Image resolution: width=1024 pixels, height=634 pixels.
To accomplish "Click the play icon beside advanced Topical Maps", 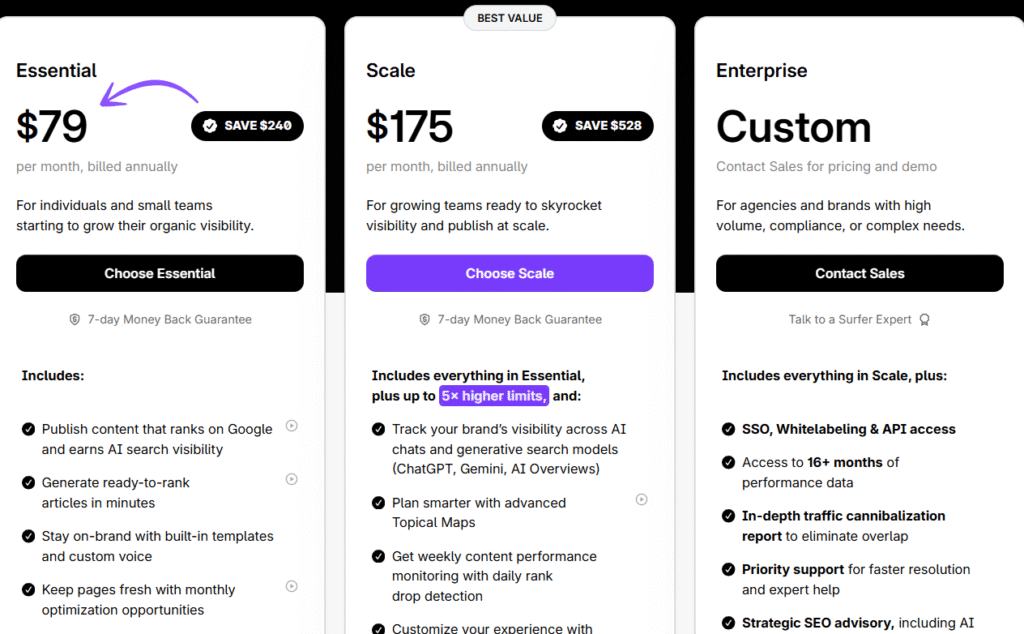I will (x=642, y=499).
